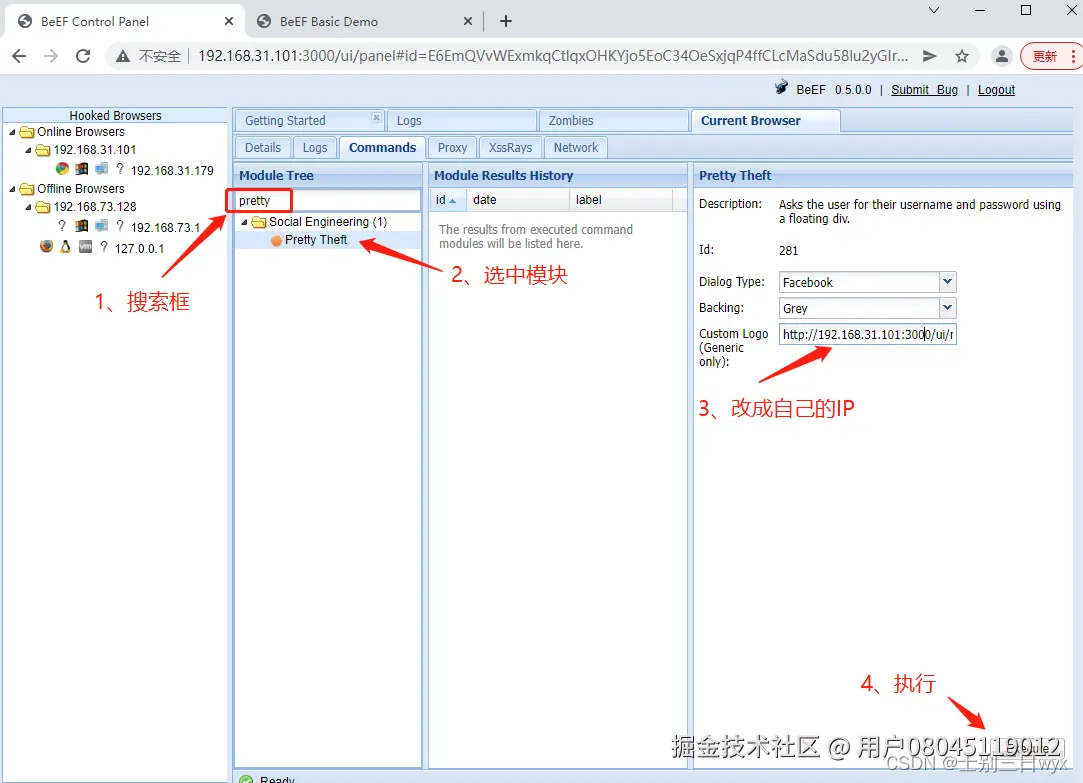Click the Linux penguin icon for 127.0.0.1

tap(65, 246)
